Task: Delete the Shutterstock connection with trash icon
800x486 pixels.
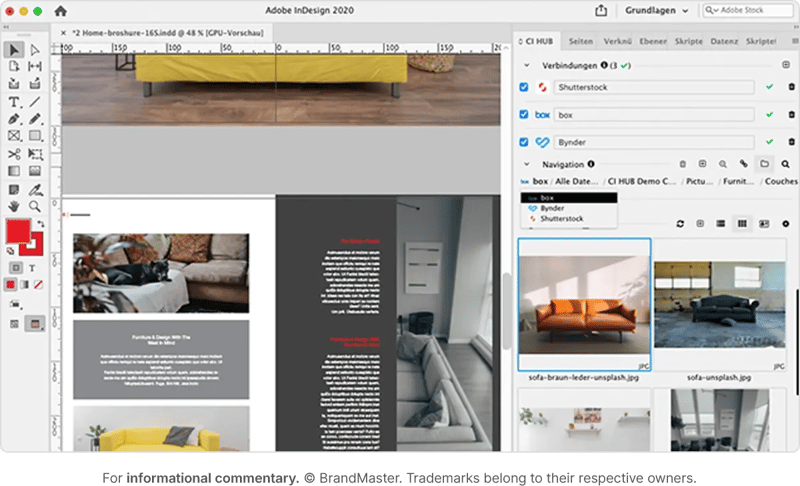Action: 791,87
